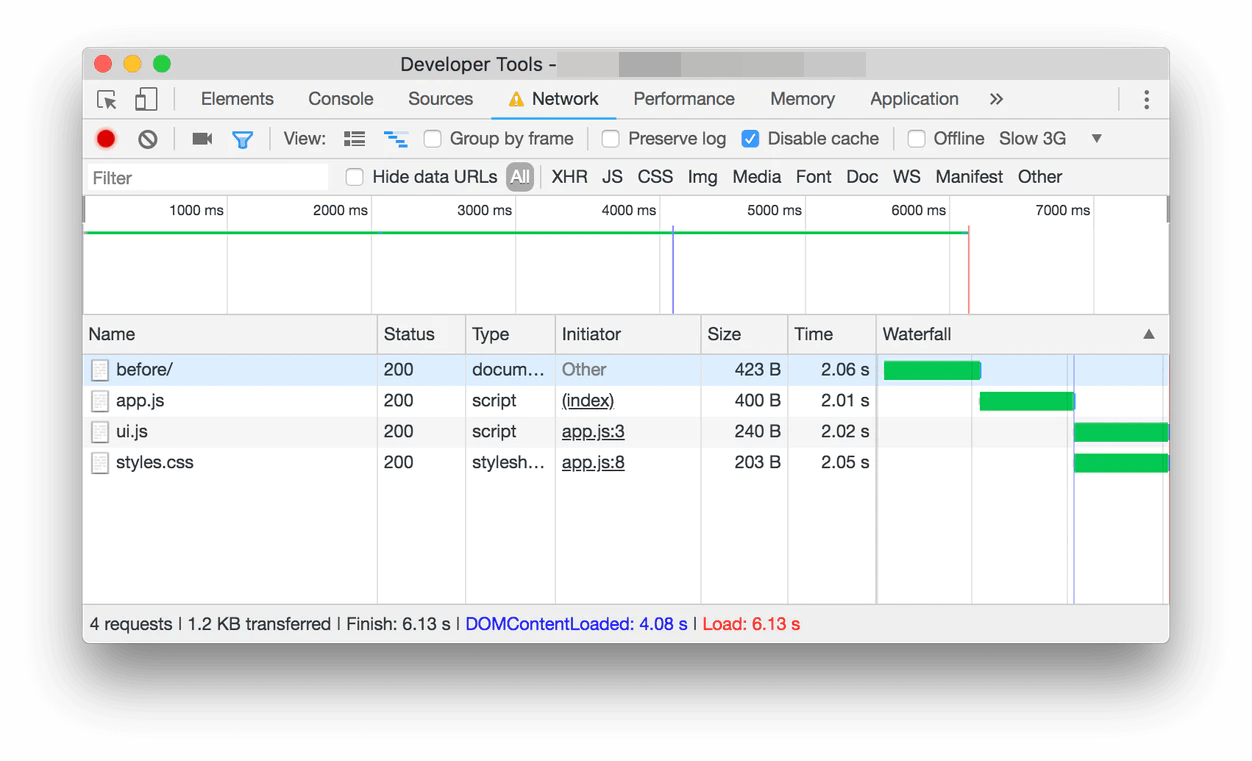Screen dimensions: 1252x761
Task: Click the red record network log button
Action: (106, 139)
